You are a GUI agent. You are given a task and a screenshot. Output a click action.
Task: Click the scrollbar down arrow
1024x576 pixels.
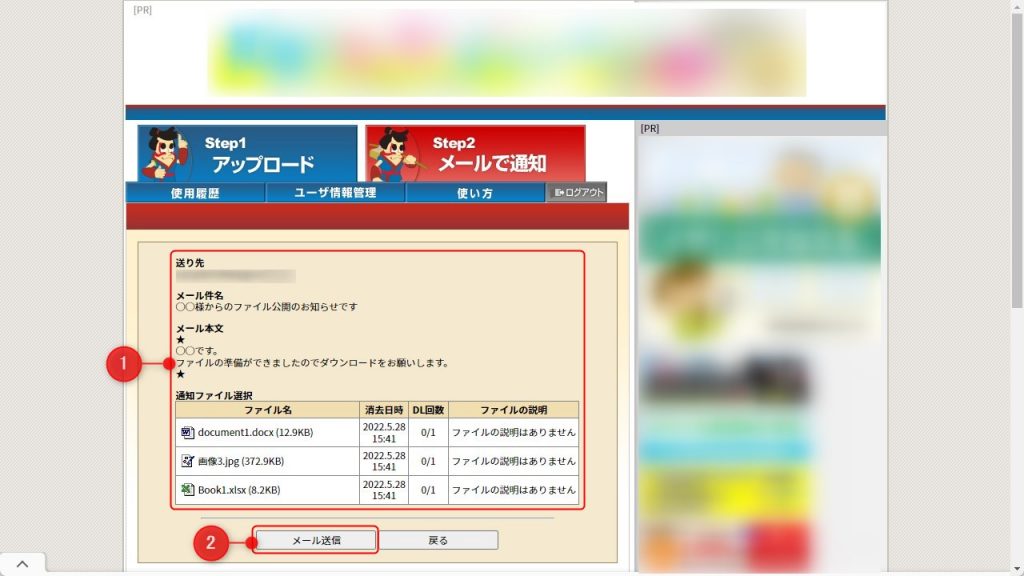pyautogui.click(x=1017, y=570)
